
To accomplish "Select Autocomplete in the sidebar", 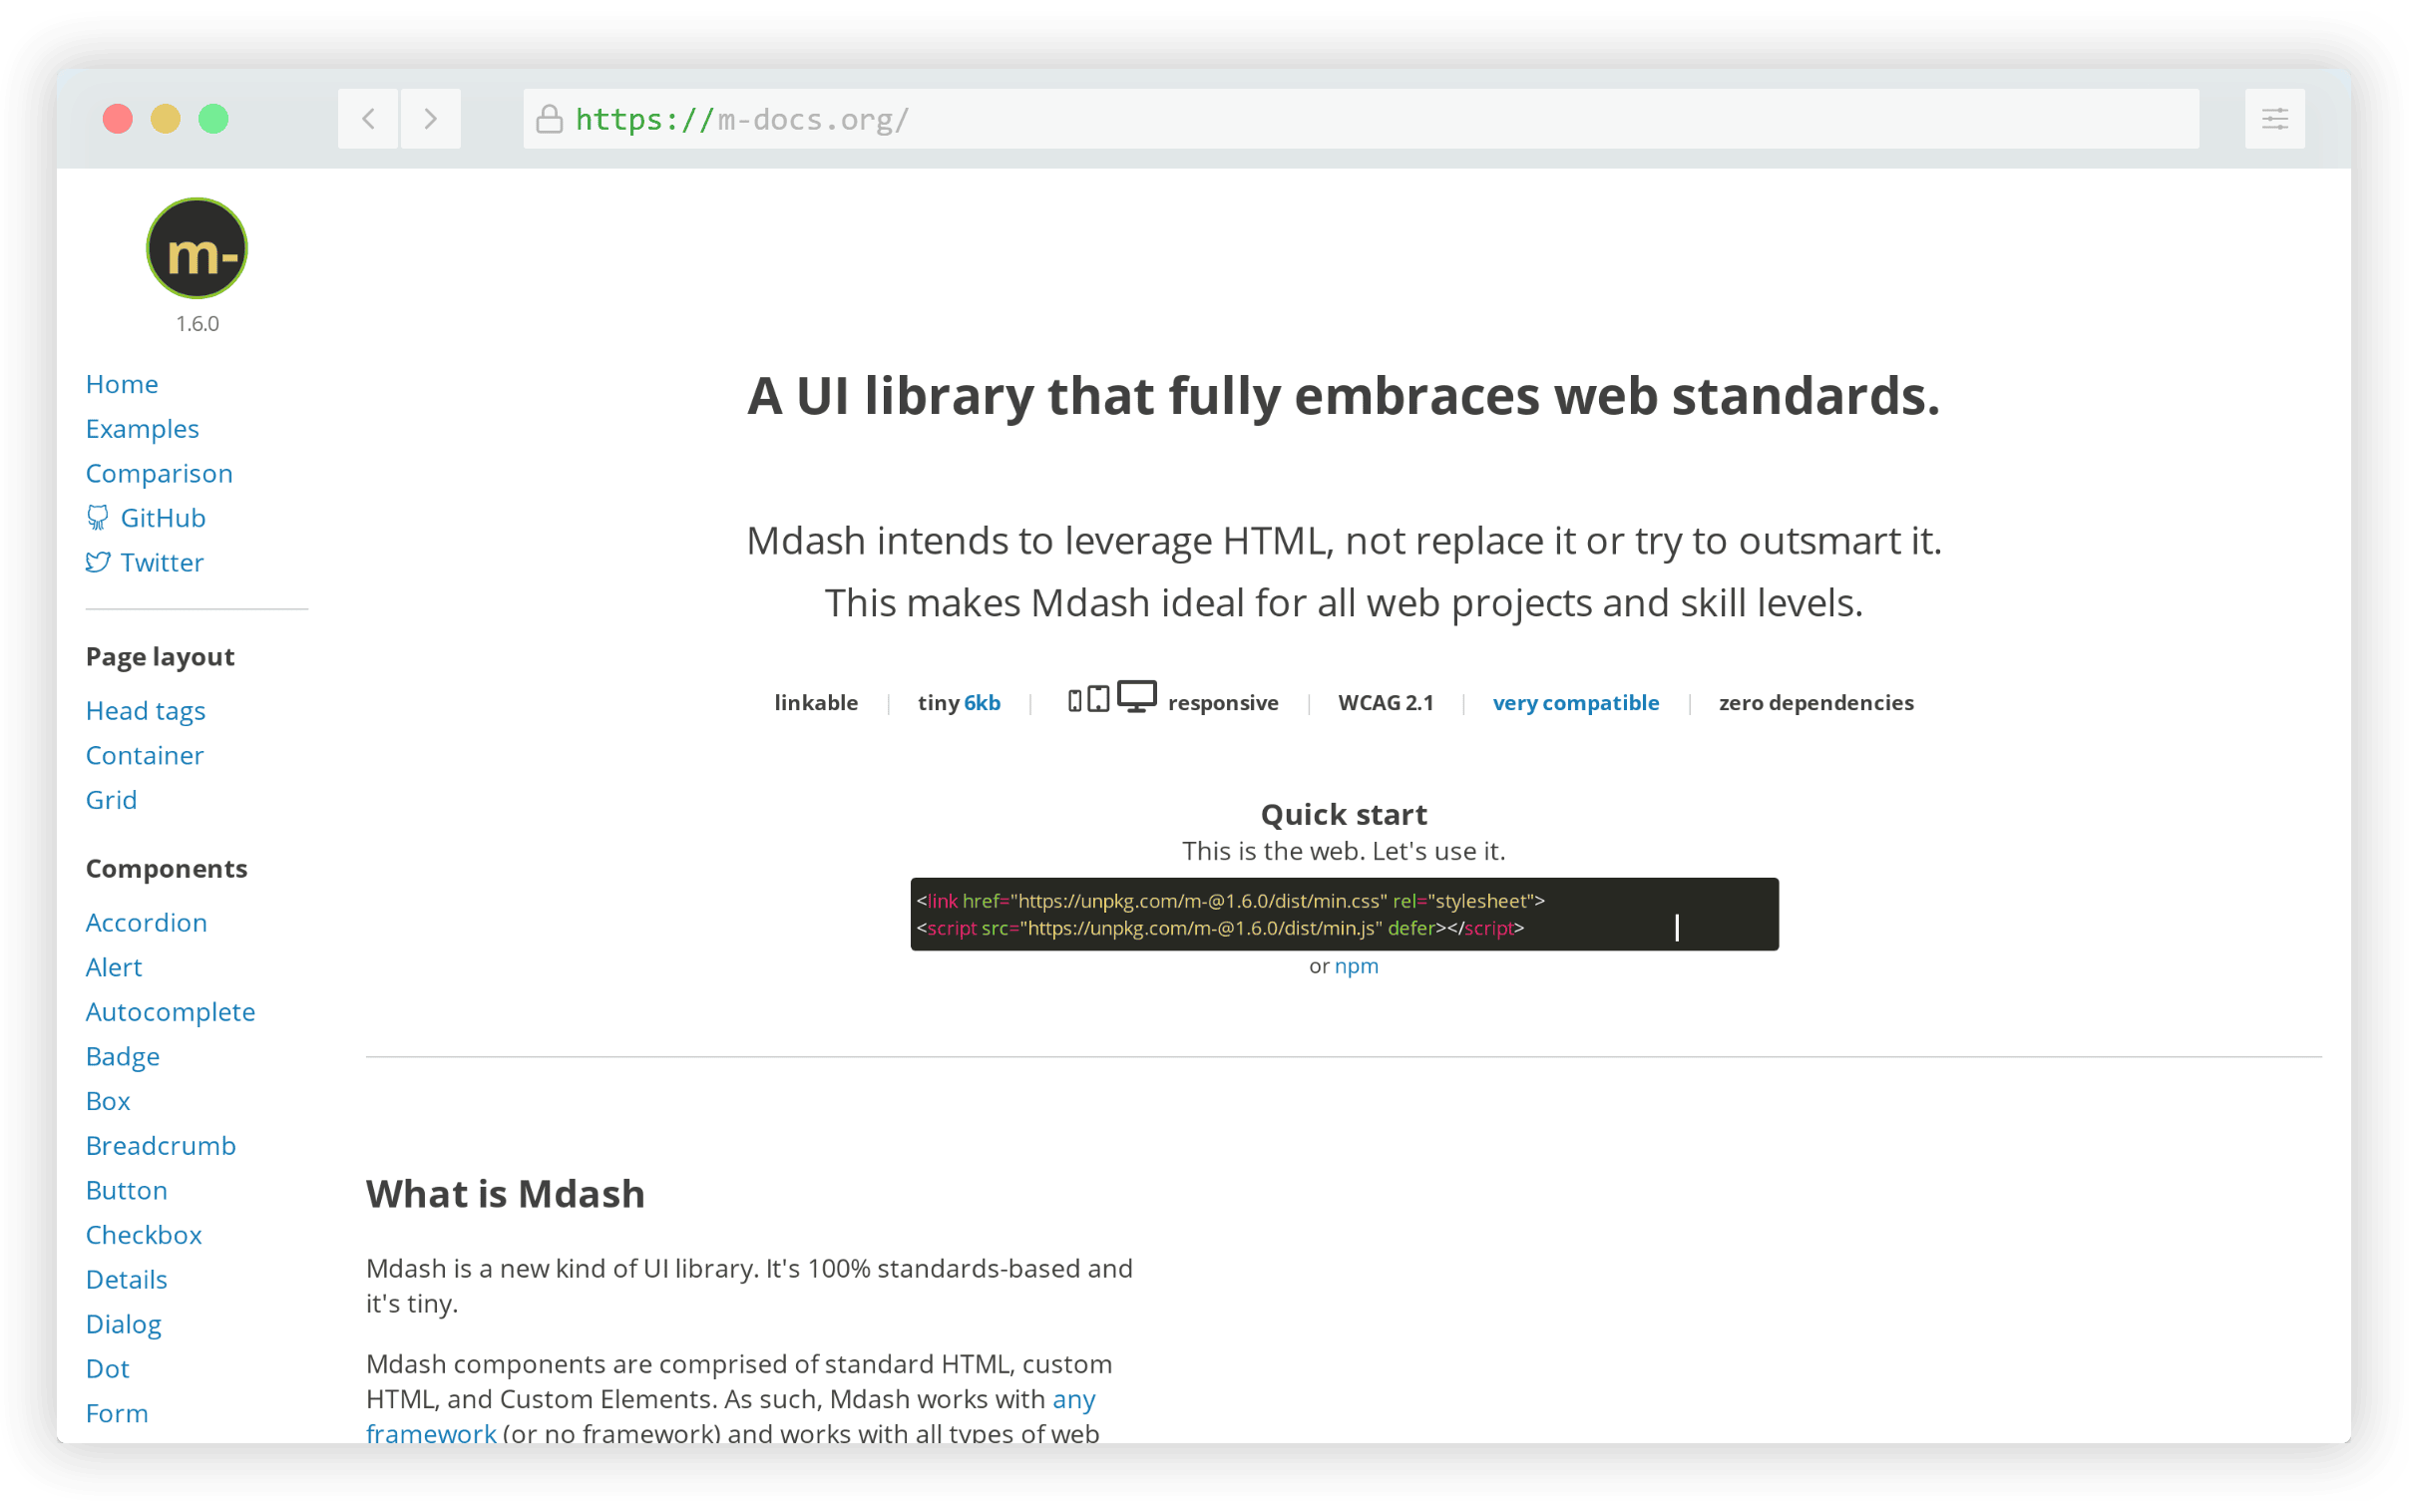I will coord(170,1012).
